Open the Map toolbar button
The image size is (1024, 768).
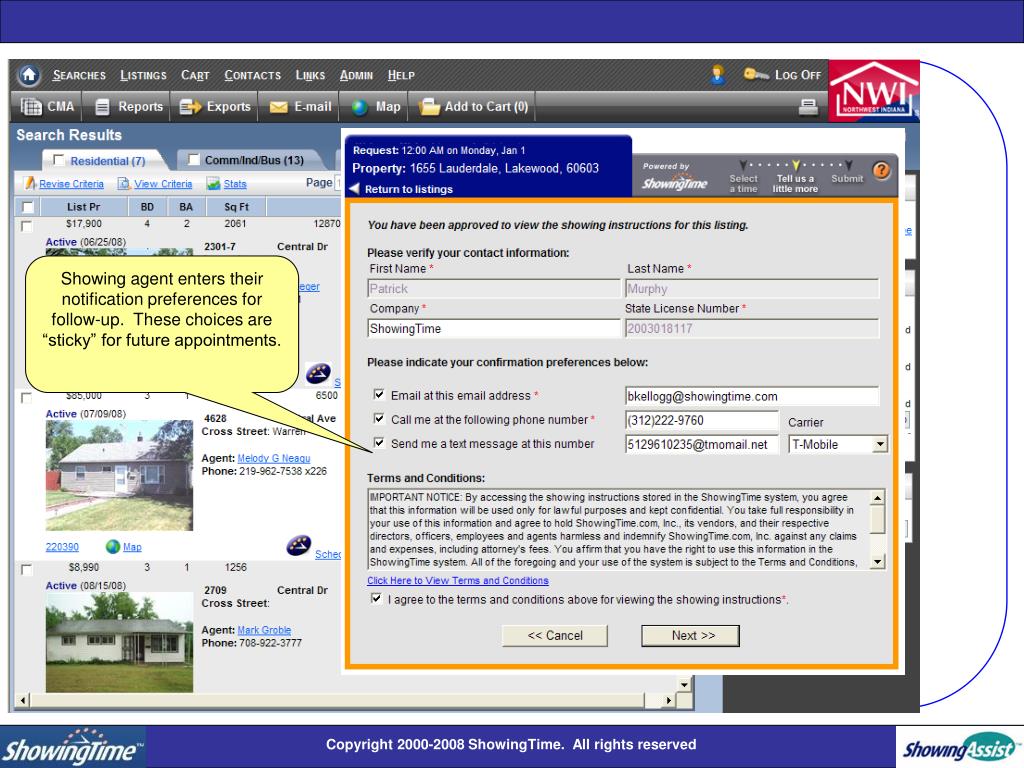click(376, 106)
